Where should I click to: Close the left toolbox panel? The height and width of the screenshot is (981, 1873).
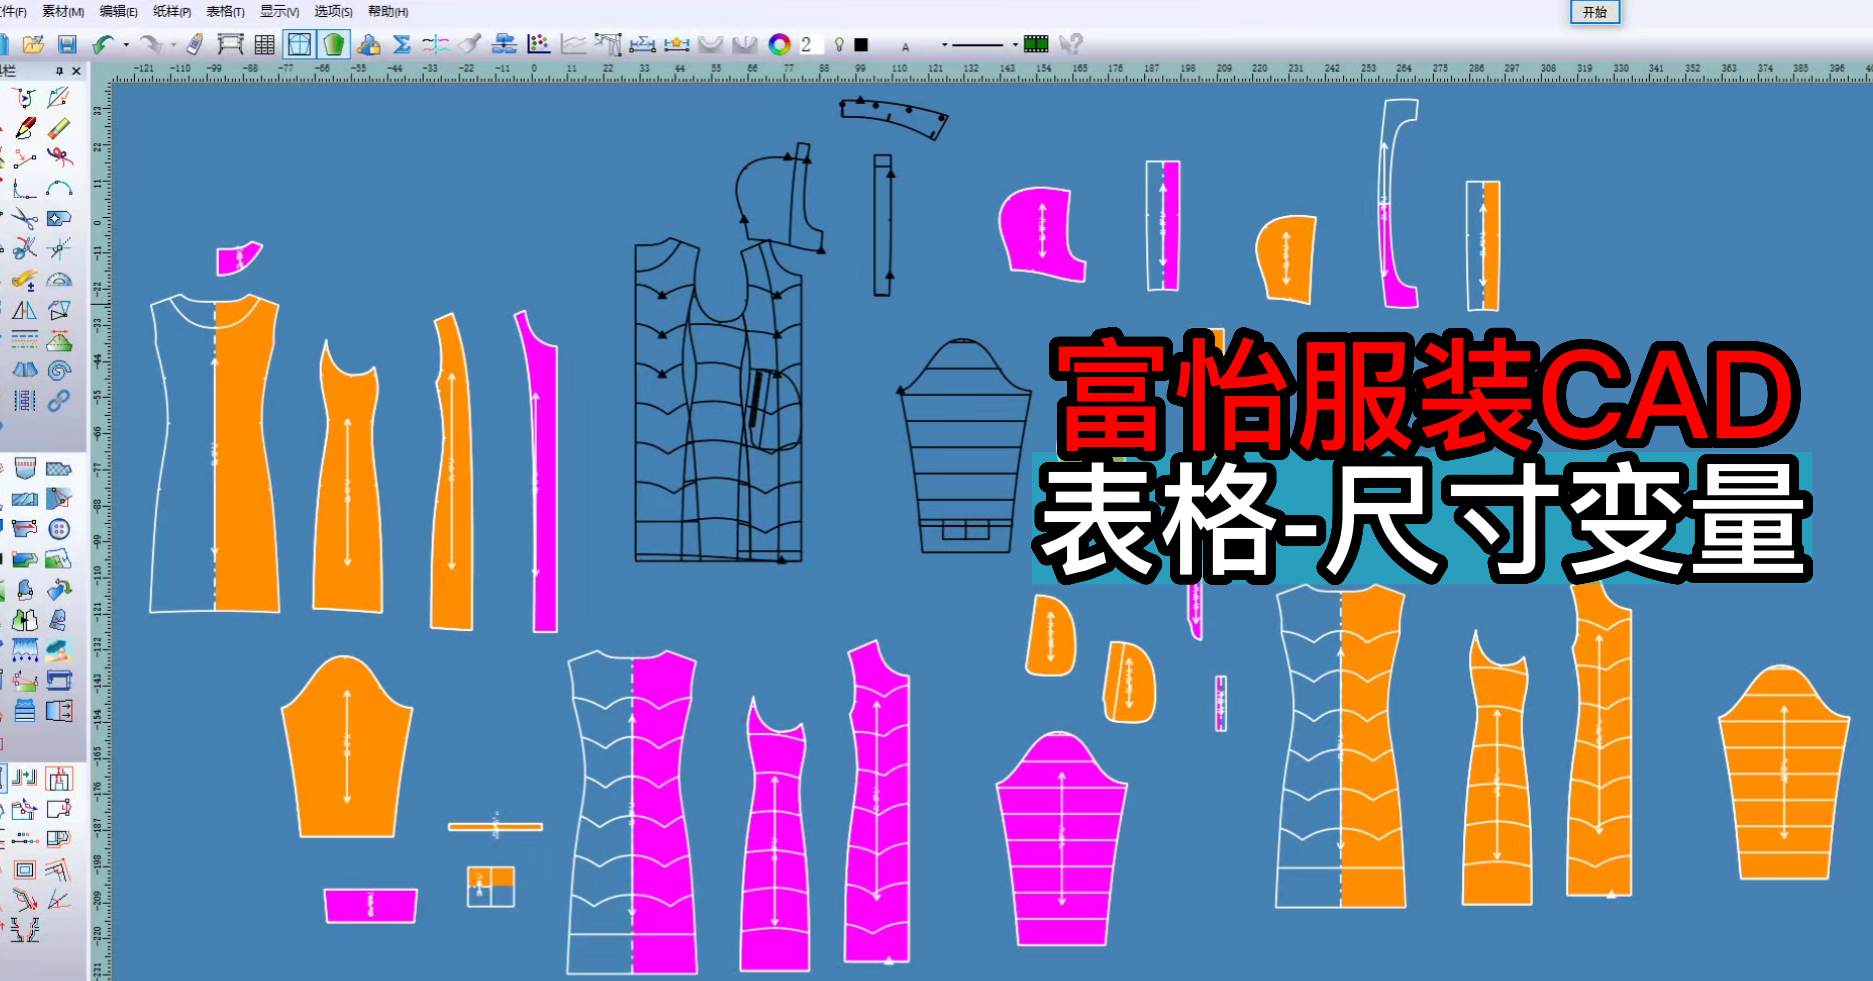pyautogui.click(x=76, y=71)
